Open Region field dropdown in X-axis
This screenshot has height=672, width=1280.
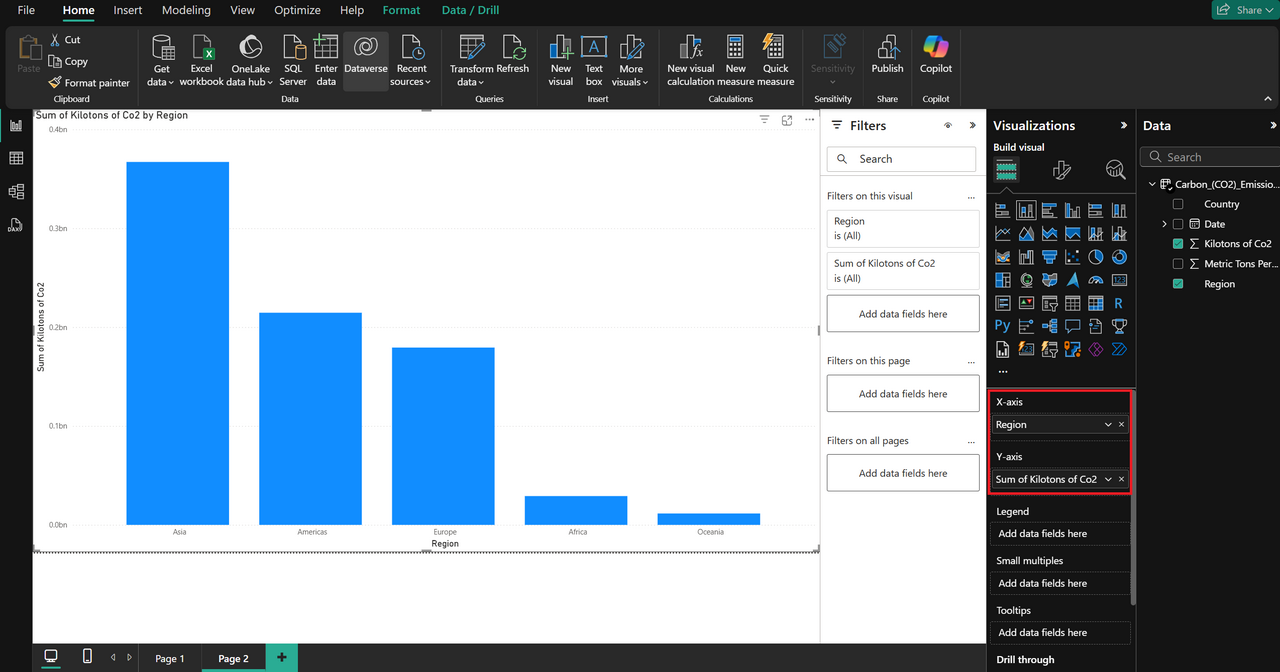[1108, 425]
